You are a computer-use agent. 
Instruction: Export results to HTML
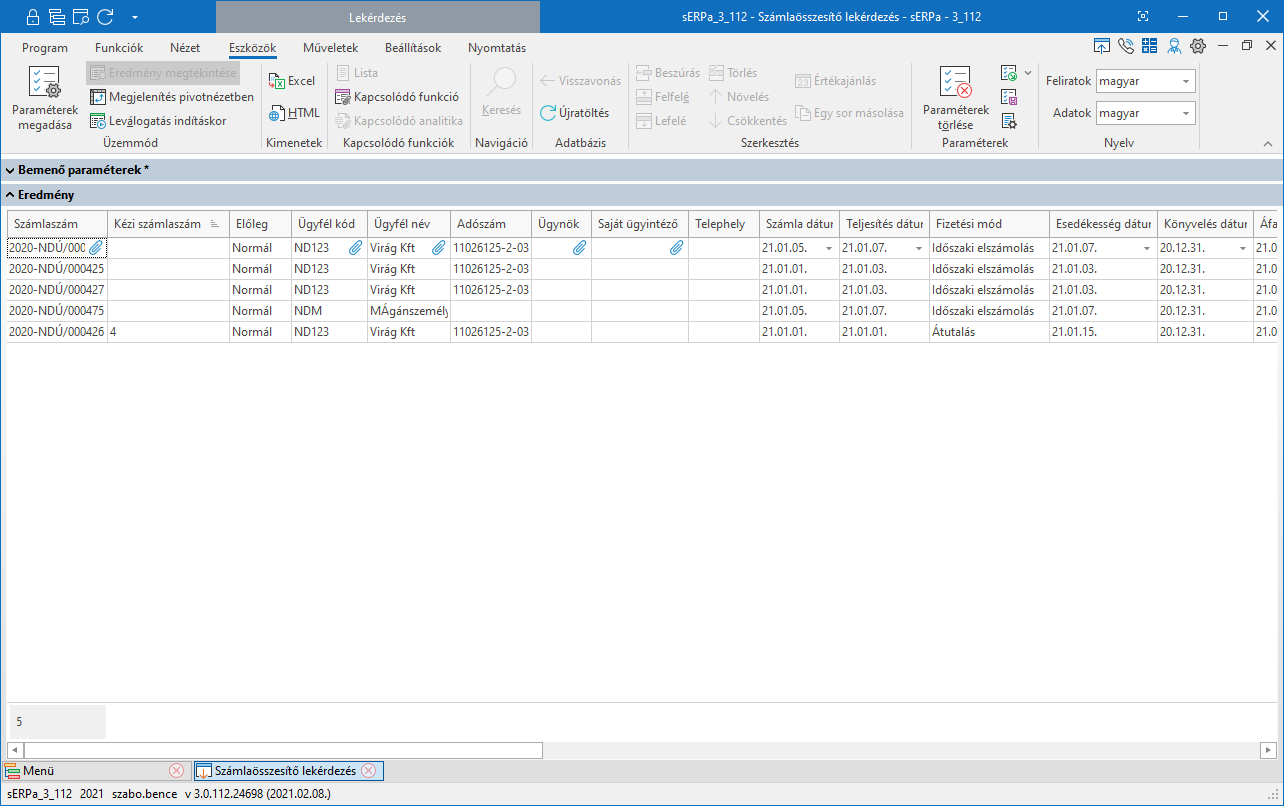pos(294,113)
